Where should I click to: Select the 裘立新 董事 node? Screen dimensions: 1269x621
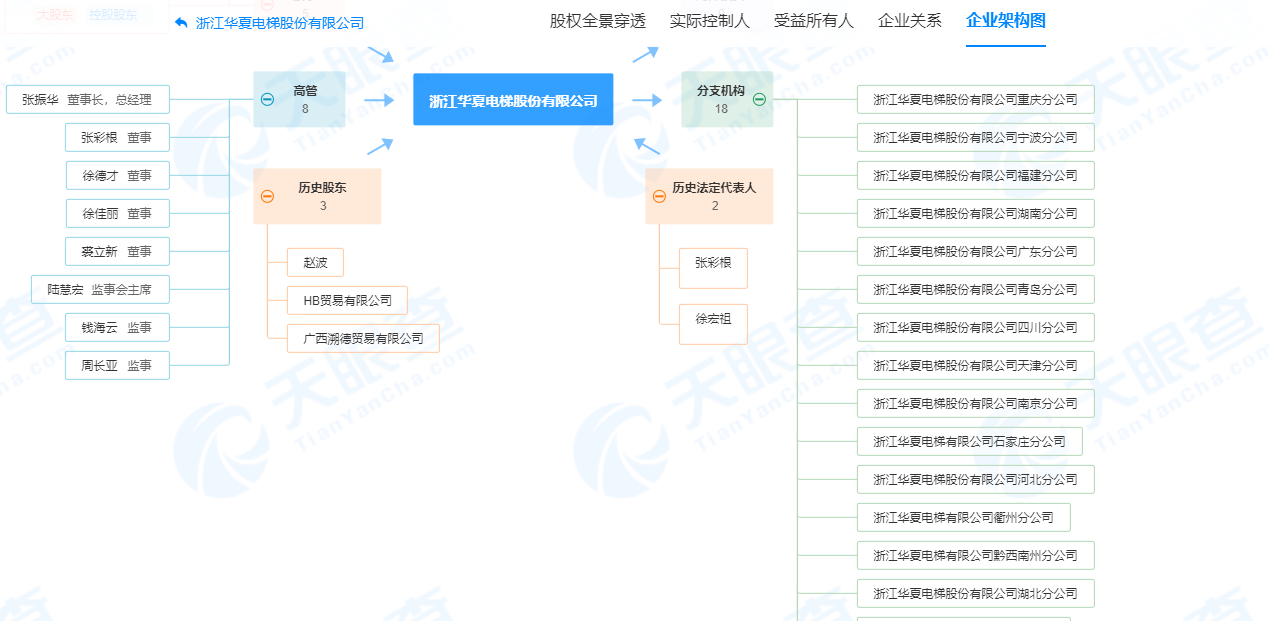click(117, 252)
